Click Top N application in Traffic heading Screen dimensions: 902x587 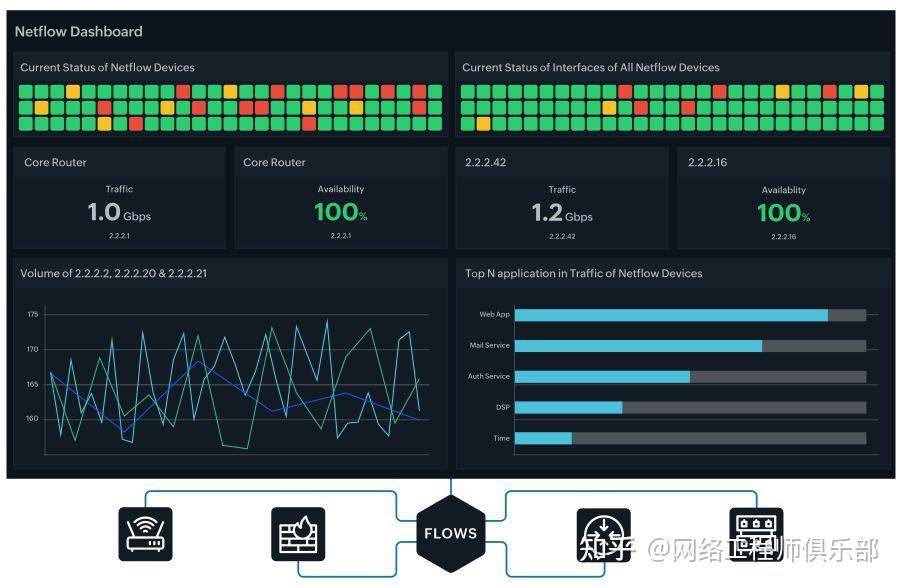pyautogui.click(x=583, y=273)
